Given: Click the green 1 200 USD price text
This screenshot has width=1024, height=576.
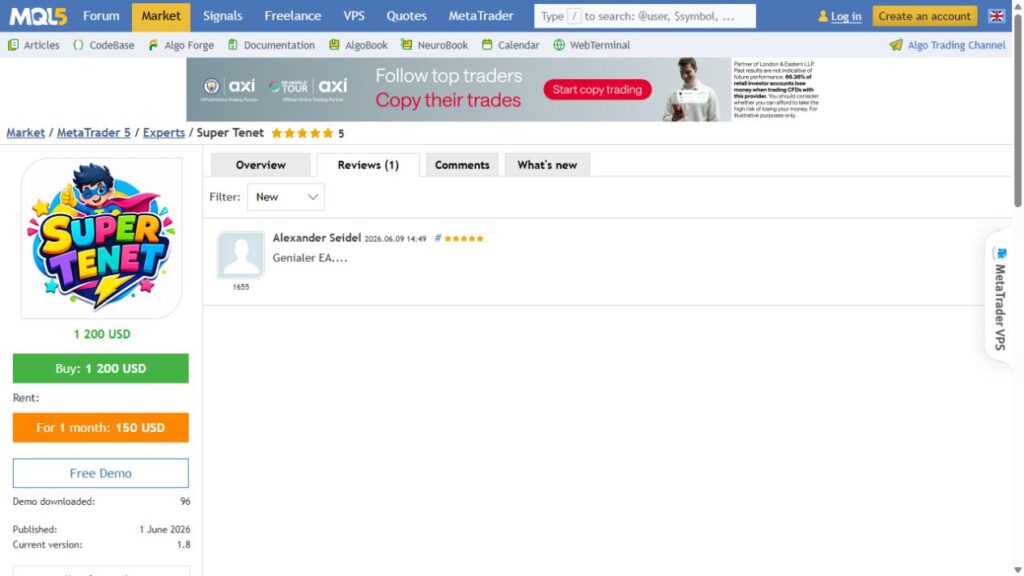Looking at the screenshot, I should [102, 334].
